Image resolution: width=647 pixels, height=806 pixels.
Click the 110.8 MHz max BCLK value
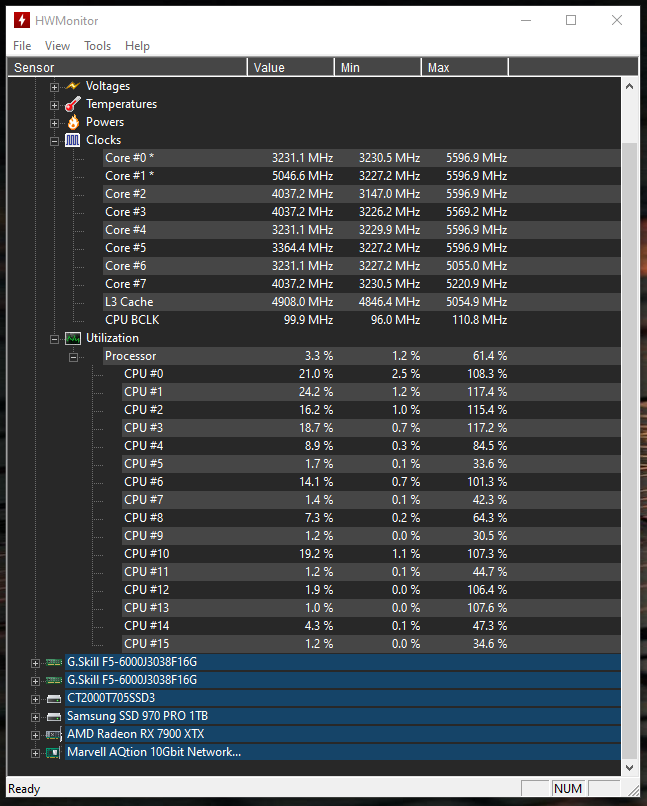pyautogui.click(x=479, y=320)
